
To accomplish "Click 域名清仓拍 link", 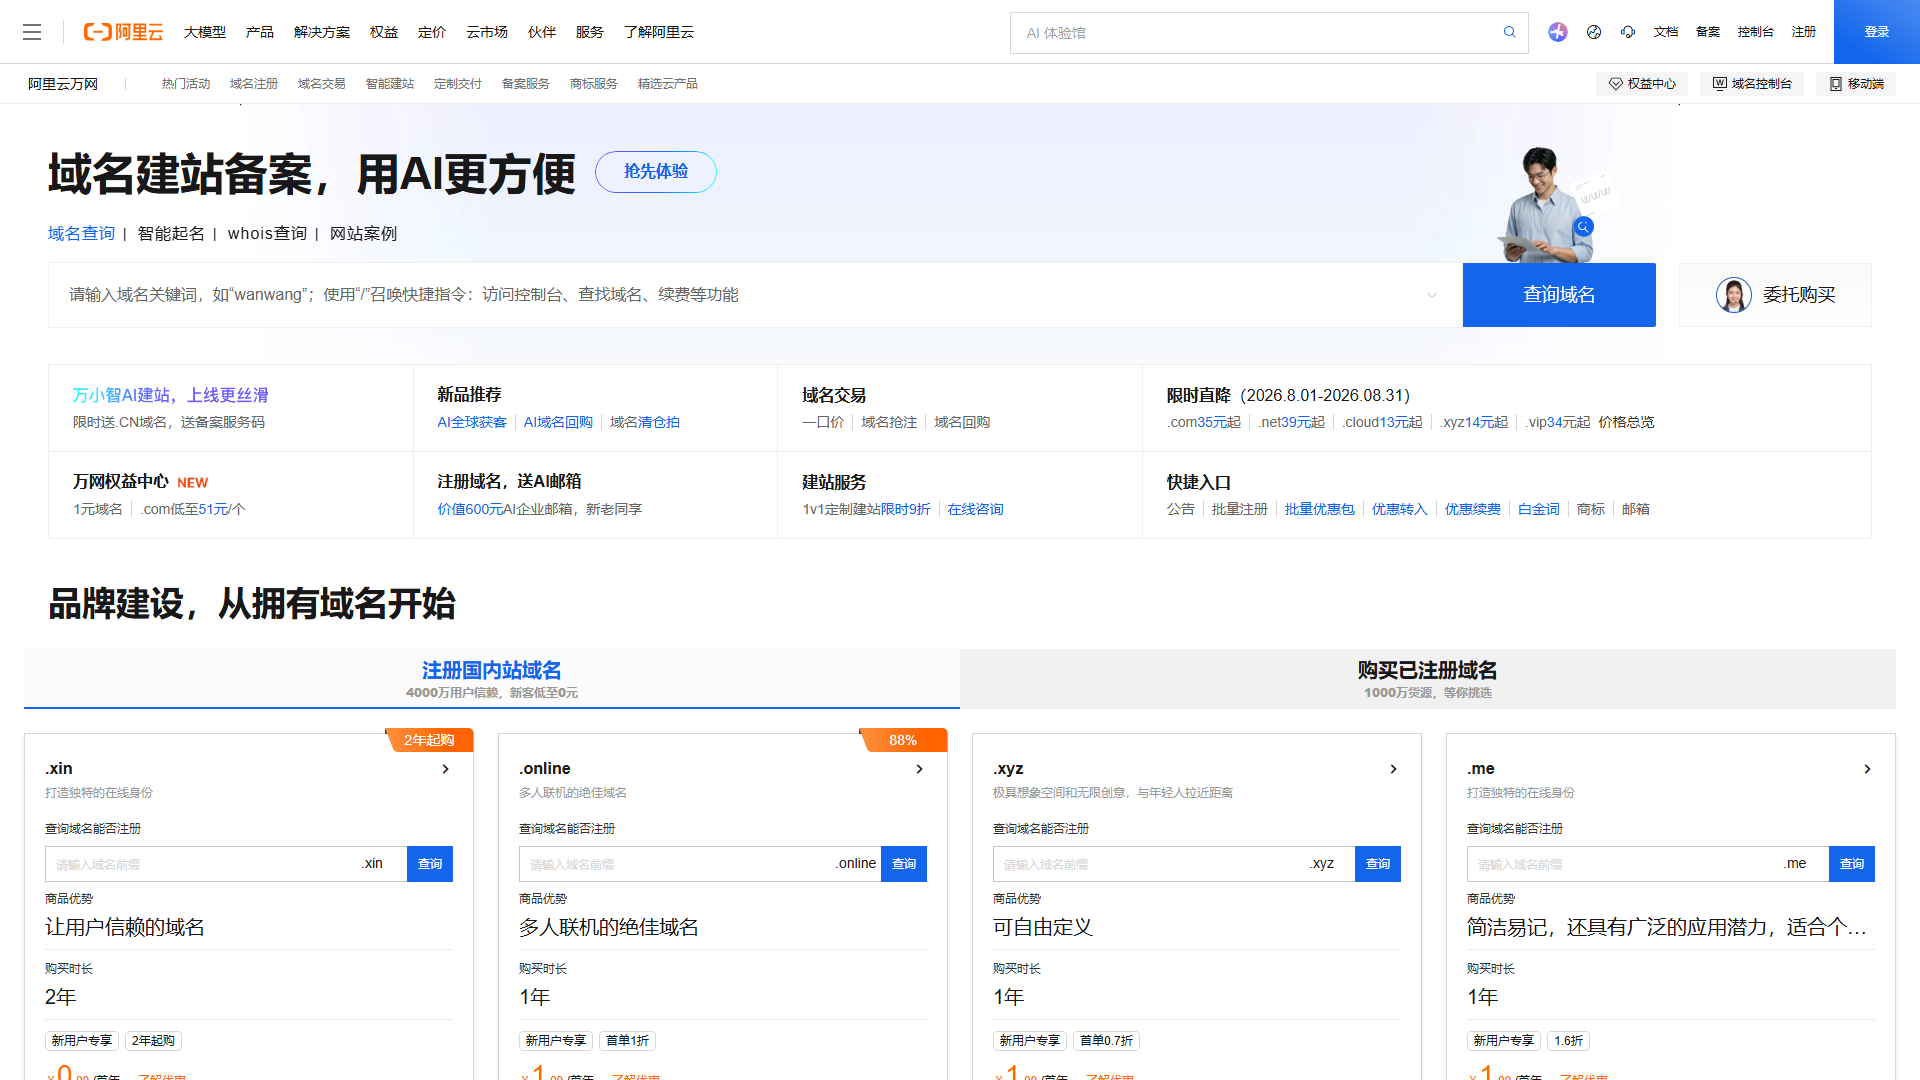I will coord(645,423).
